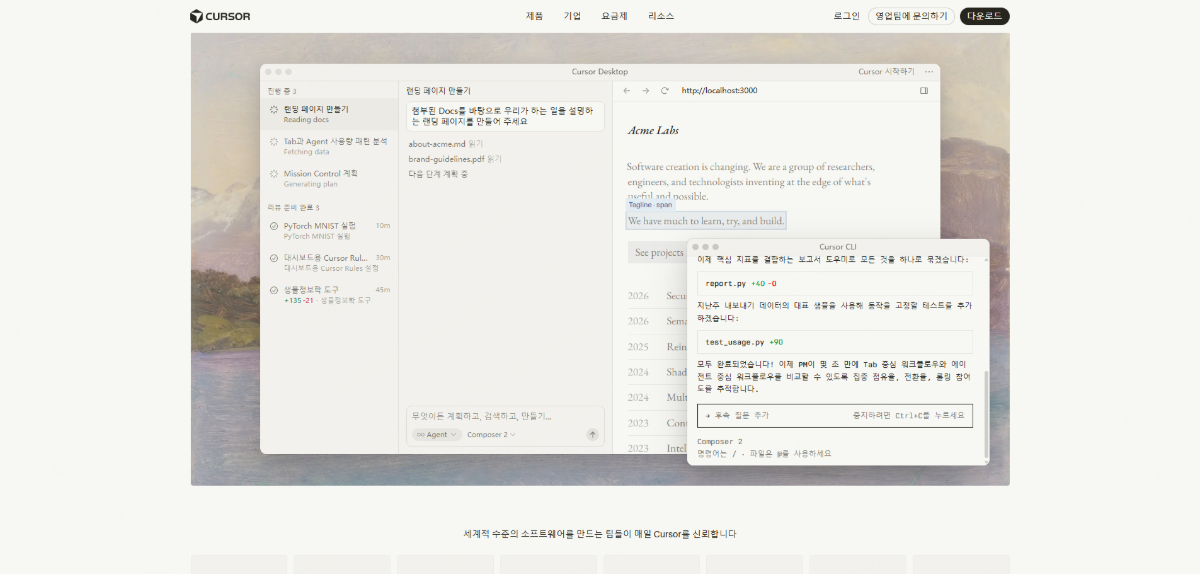Click the Composer 2 label in Cursor CLI
The image size is (1200, 574).
[x=719, y=441]
